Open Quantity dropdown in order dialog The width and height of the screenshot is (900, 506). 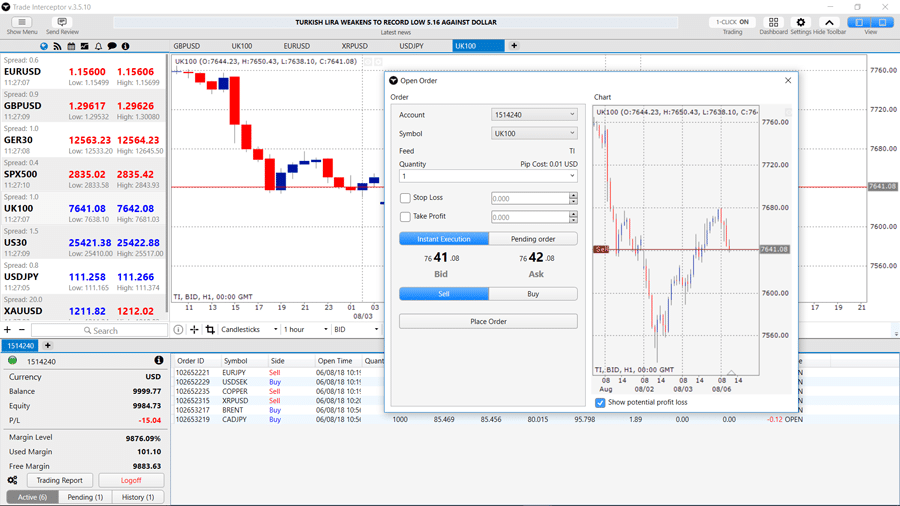point(488,176)
